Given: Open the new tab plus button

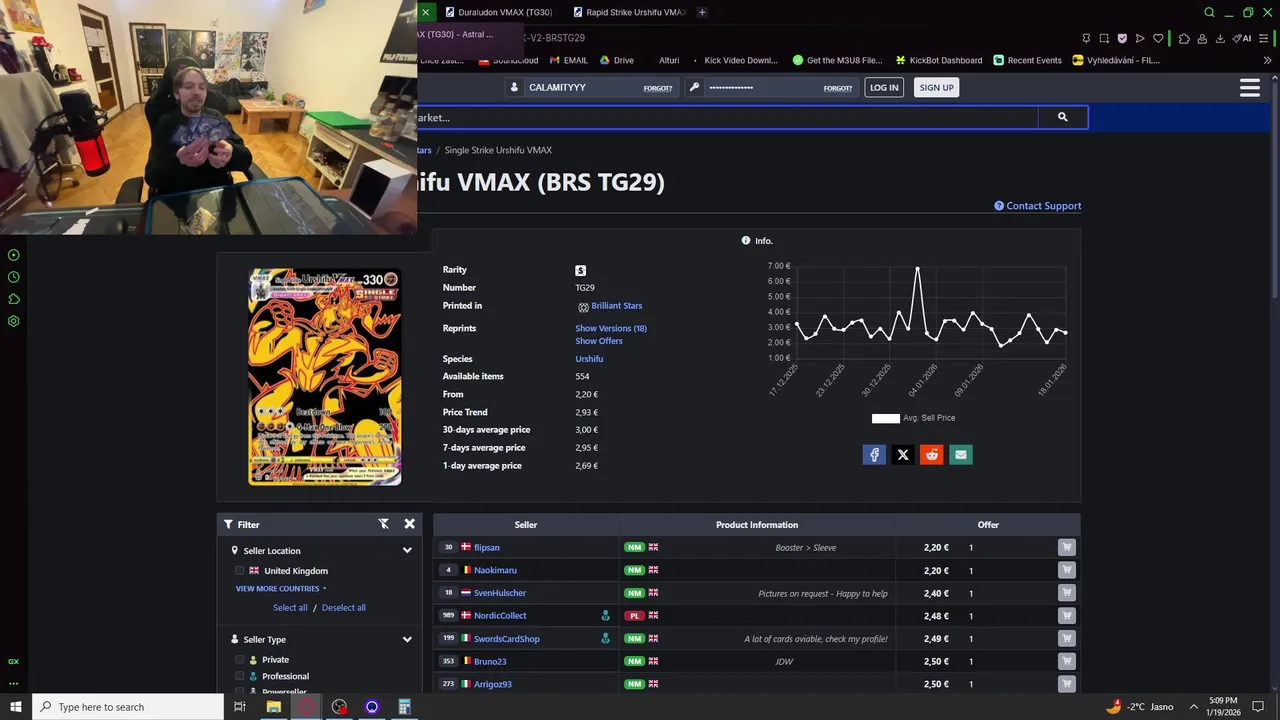Looking at the screenshot, I should [702, 12].
